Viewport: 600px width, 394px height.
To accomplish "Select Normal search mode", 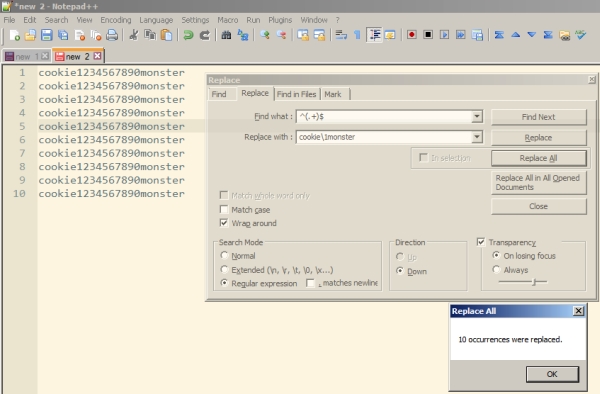I will click(x=224, y=255).
